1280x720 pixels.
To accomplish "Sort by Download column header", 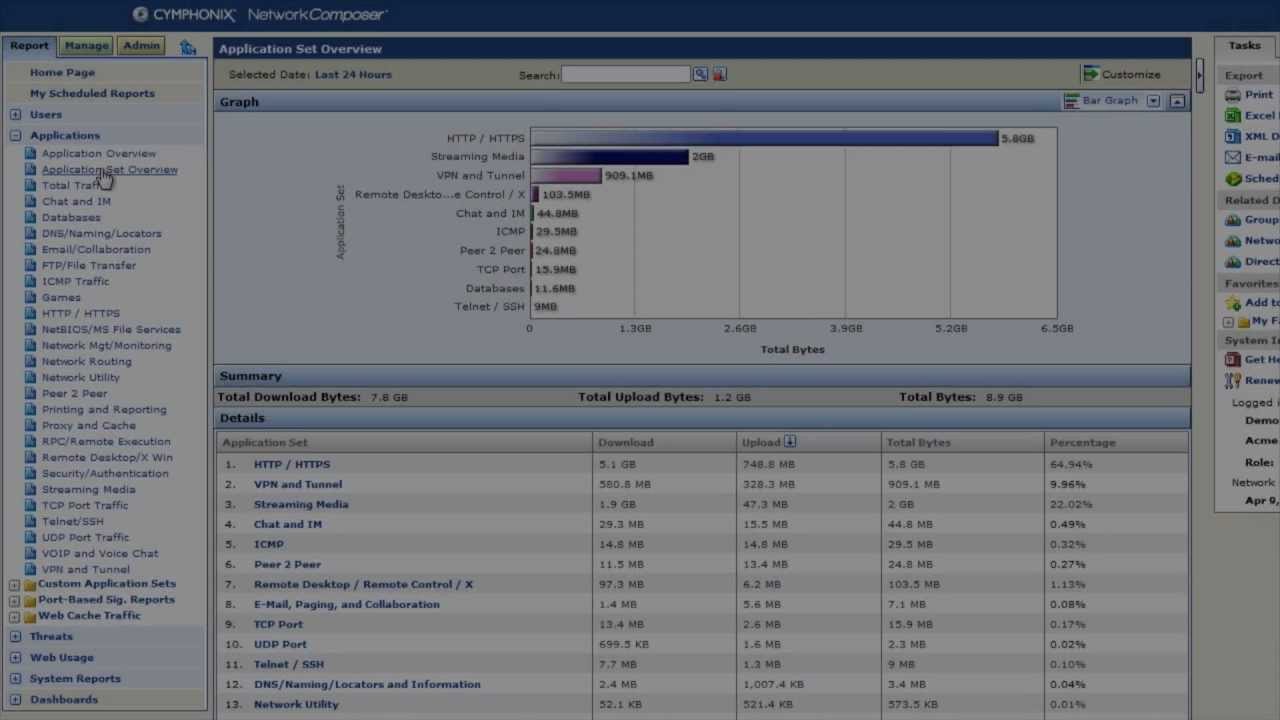I will click(x=626, y=442).
